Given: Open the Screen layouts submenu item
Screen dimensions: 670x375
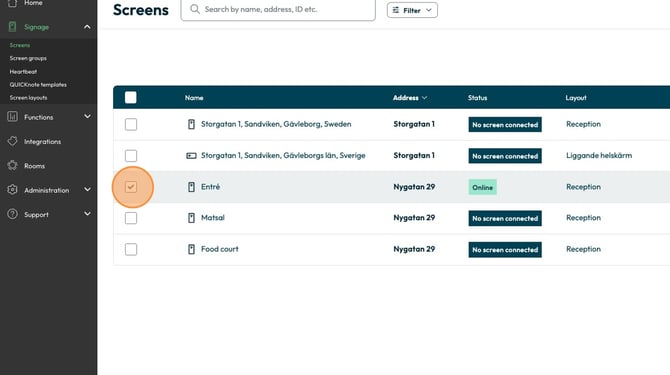Looking at the screenshot, I should pos(28,98).
